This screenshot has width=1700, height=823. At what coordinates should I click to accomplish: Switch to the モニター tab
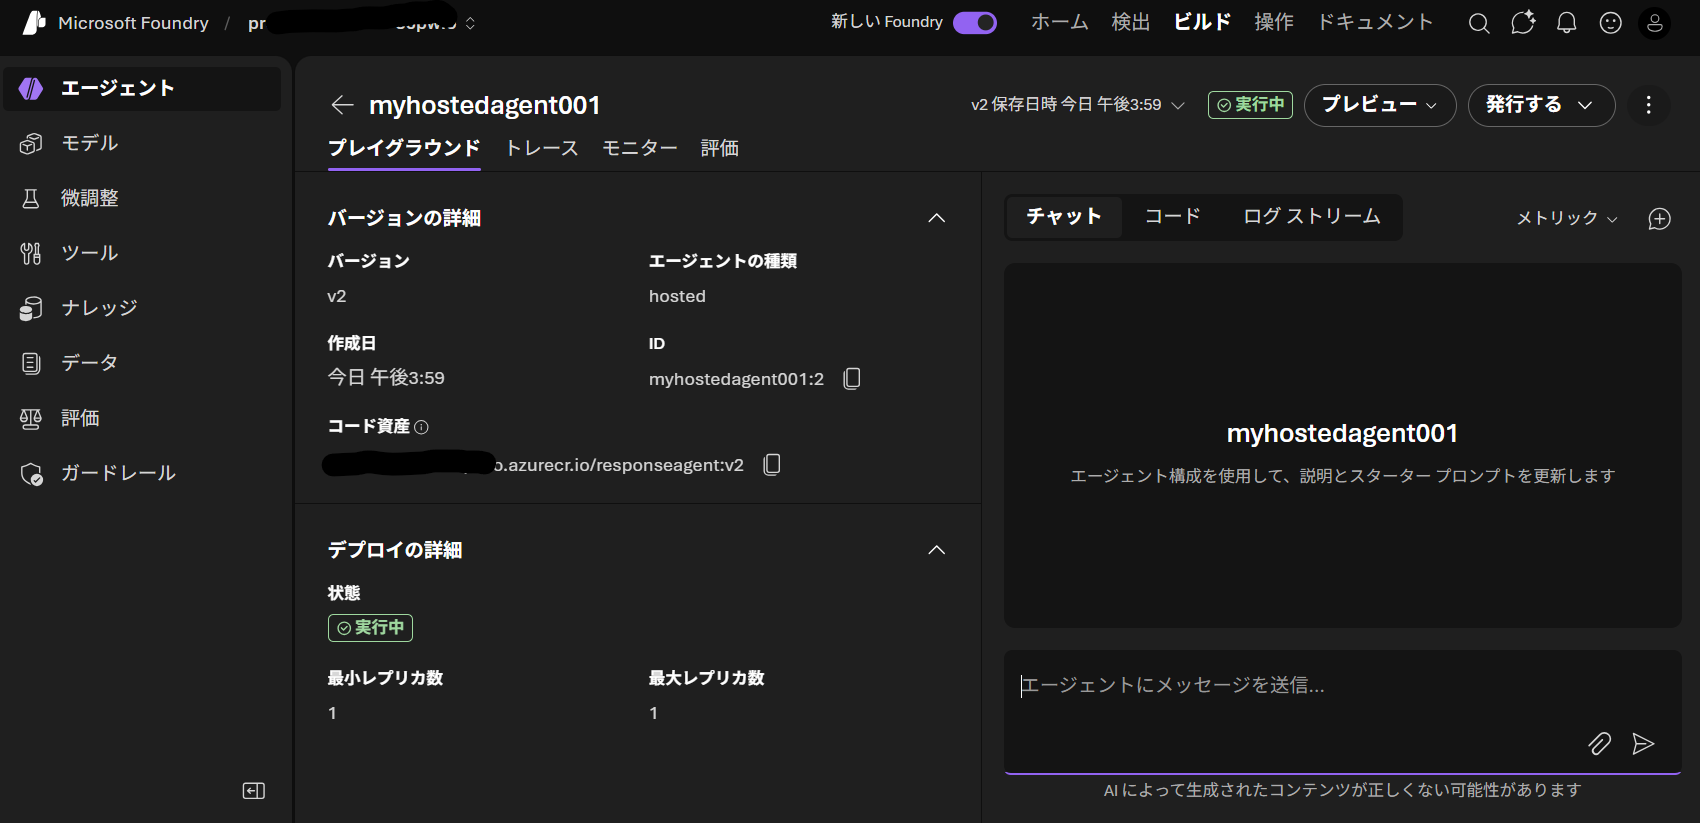(x=640, y=148)
